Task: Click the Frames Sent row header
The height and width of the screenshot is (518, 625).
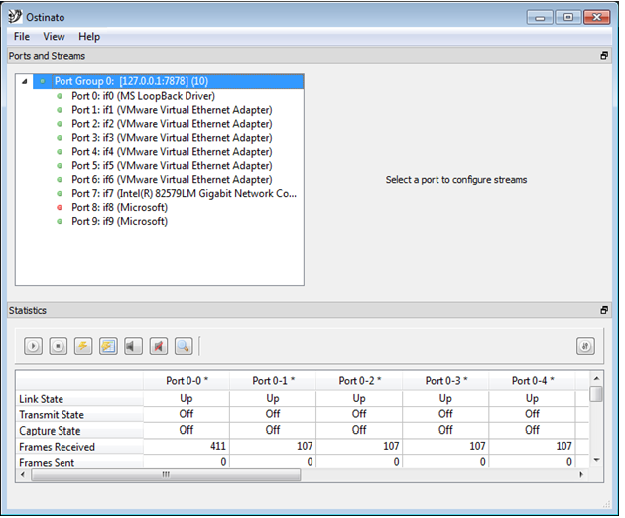Action: 80,462
